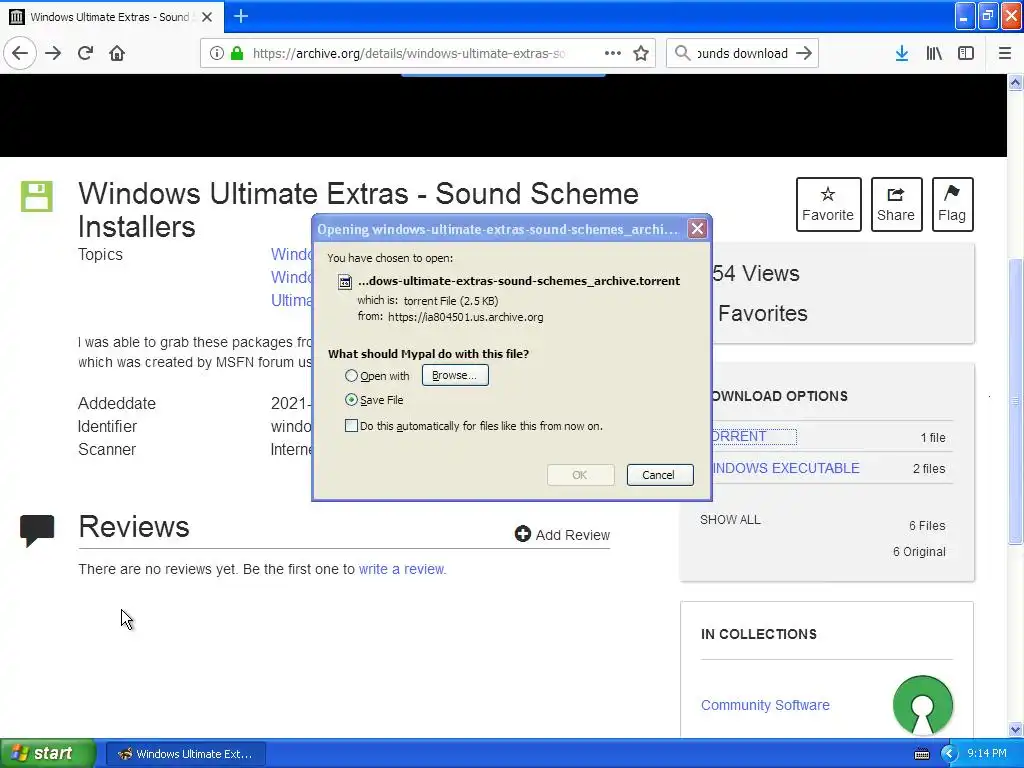Screen dimensions: 1024x768
Task: Cancel the file opening dialog
Action: [x=660, y=475]
